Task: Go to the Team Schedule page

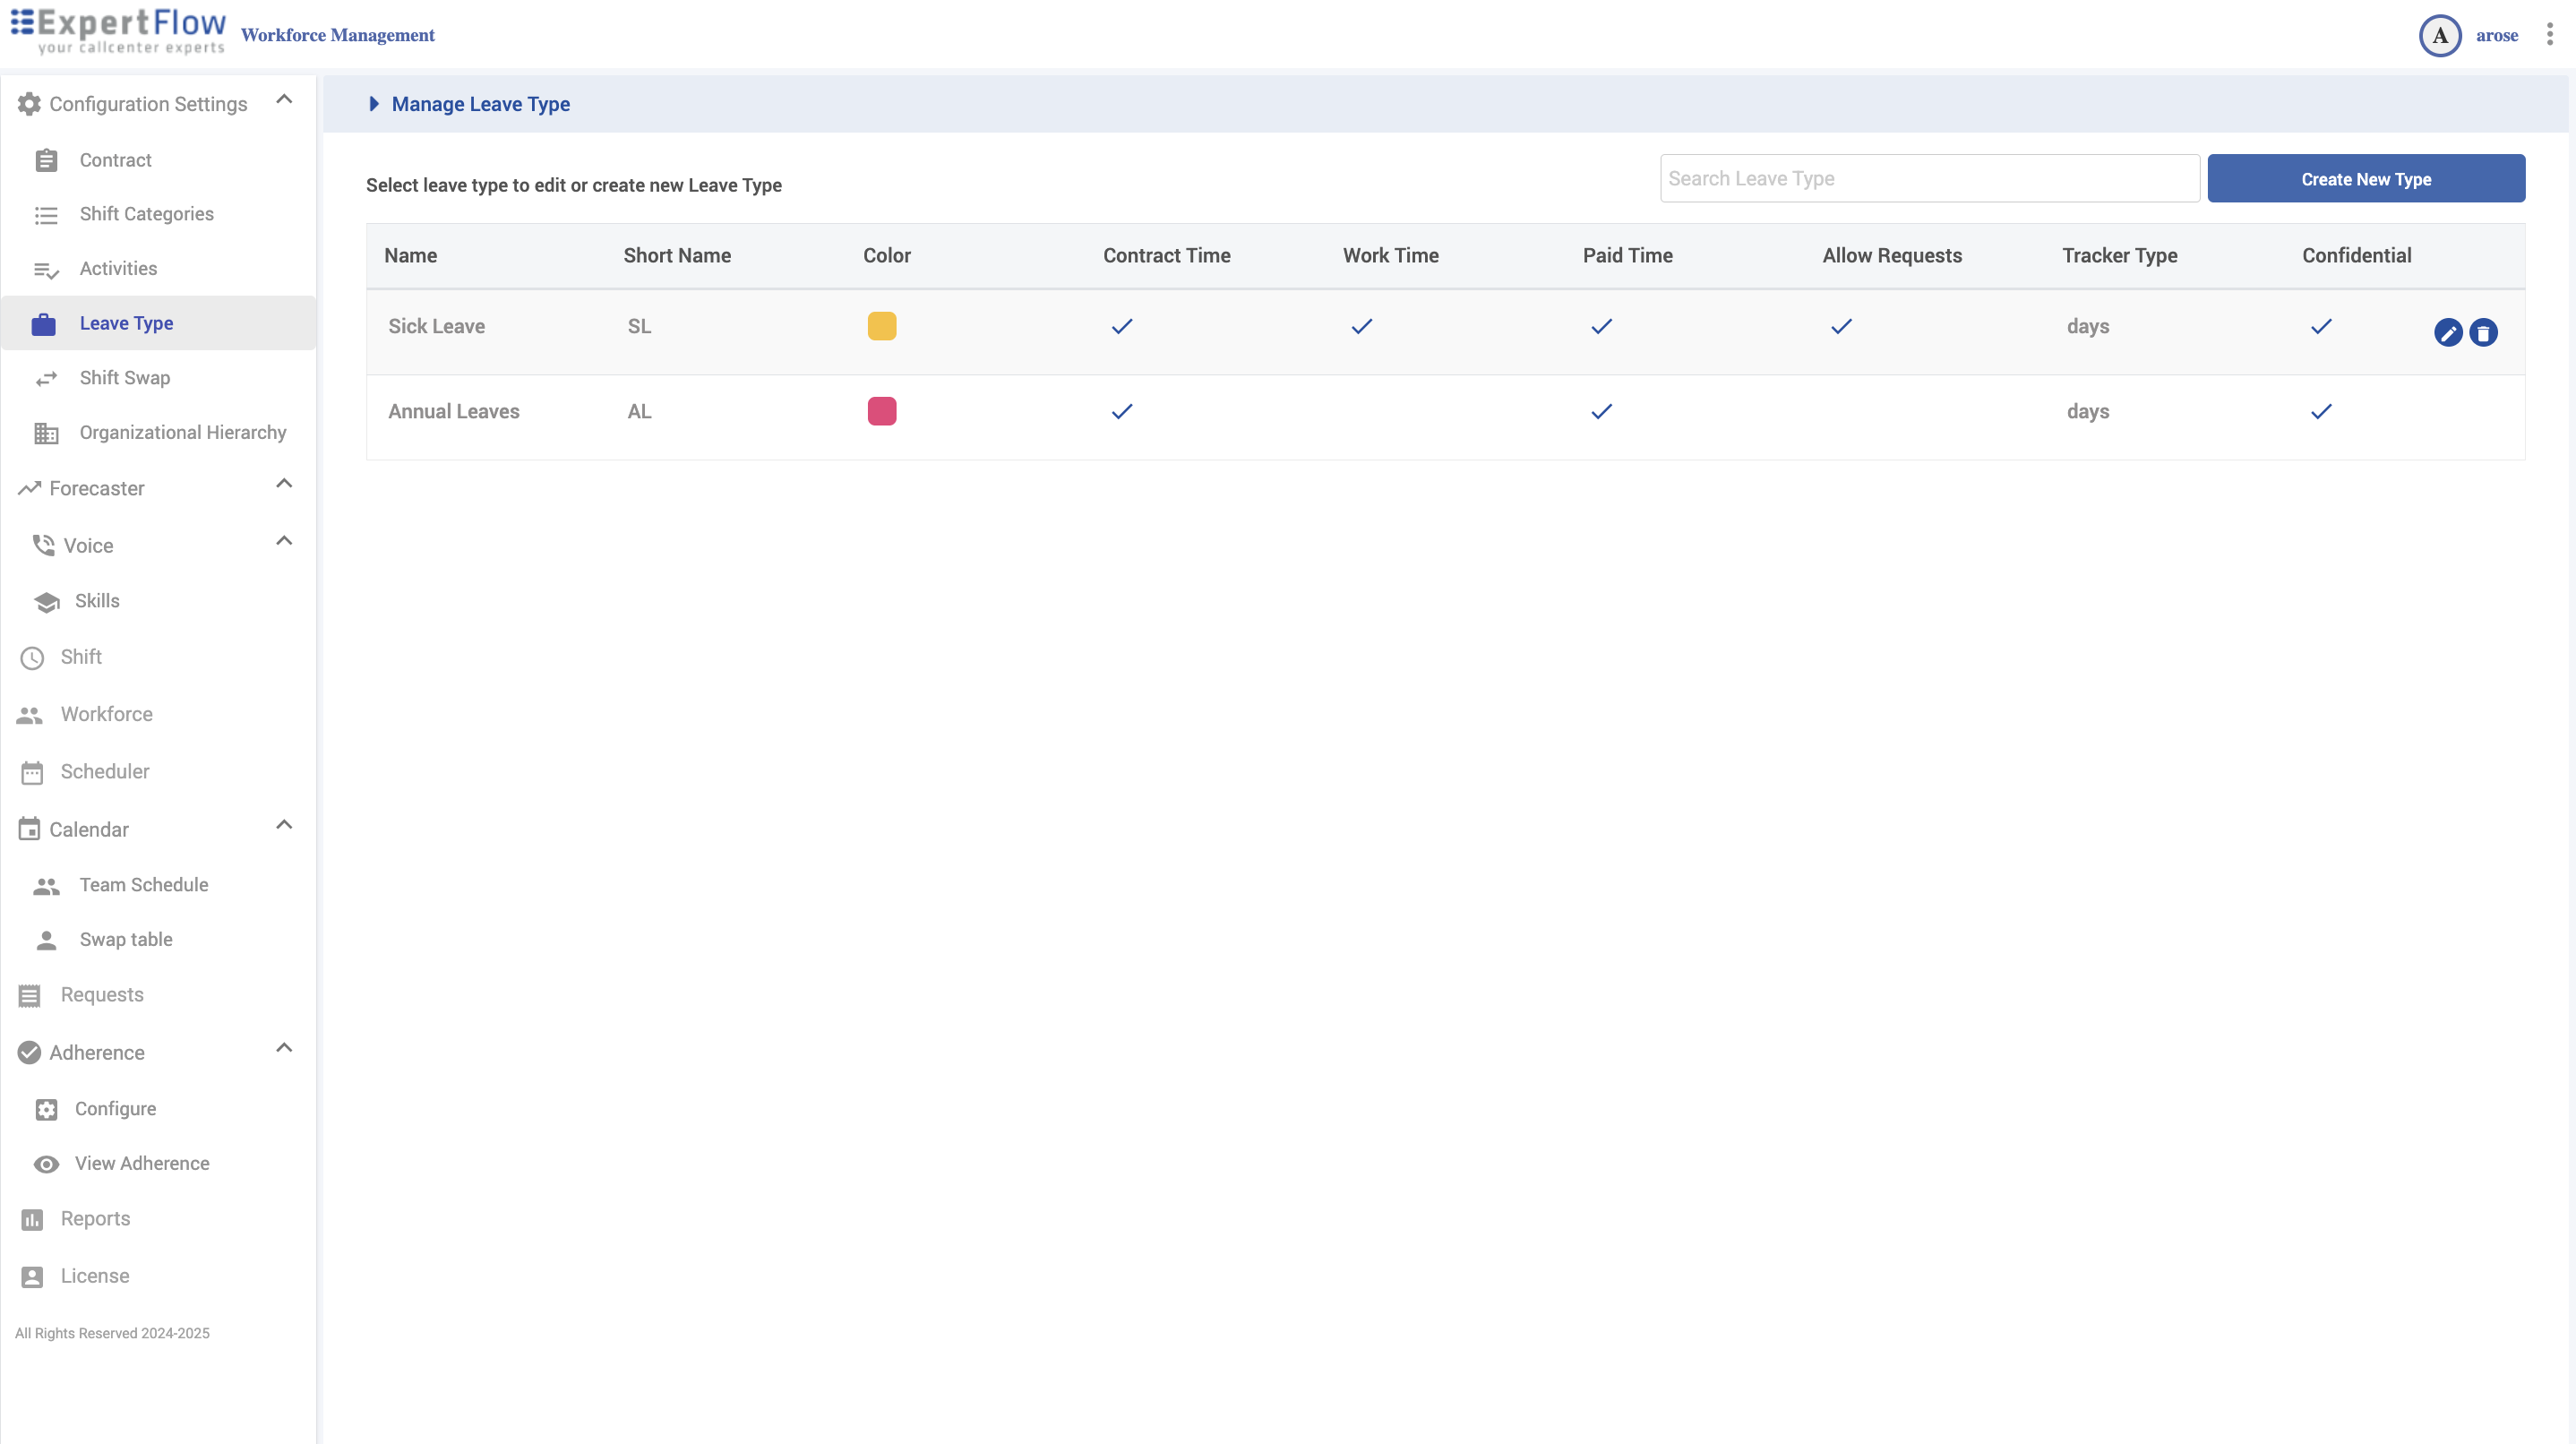Action: click(144, 885)
